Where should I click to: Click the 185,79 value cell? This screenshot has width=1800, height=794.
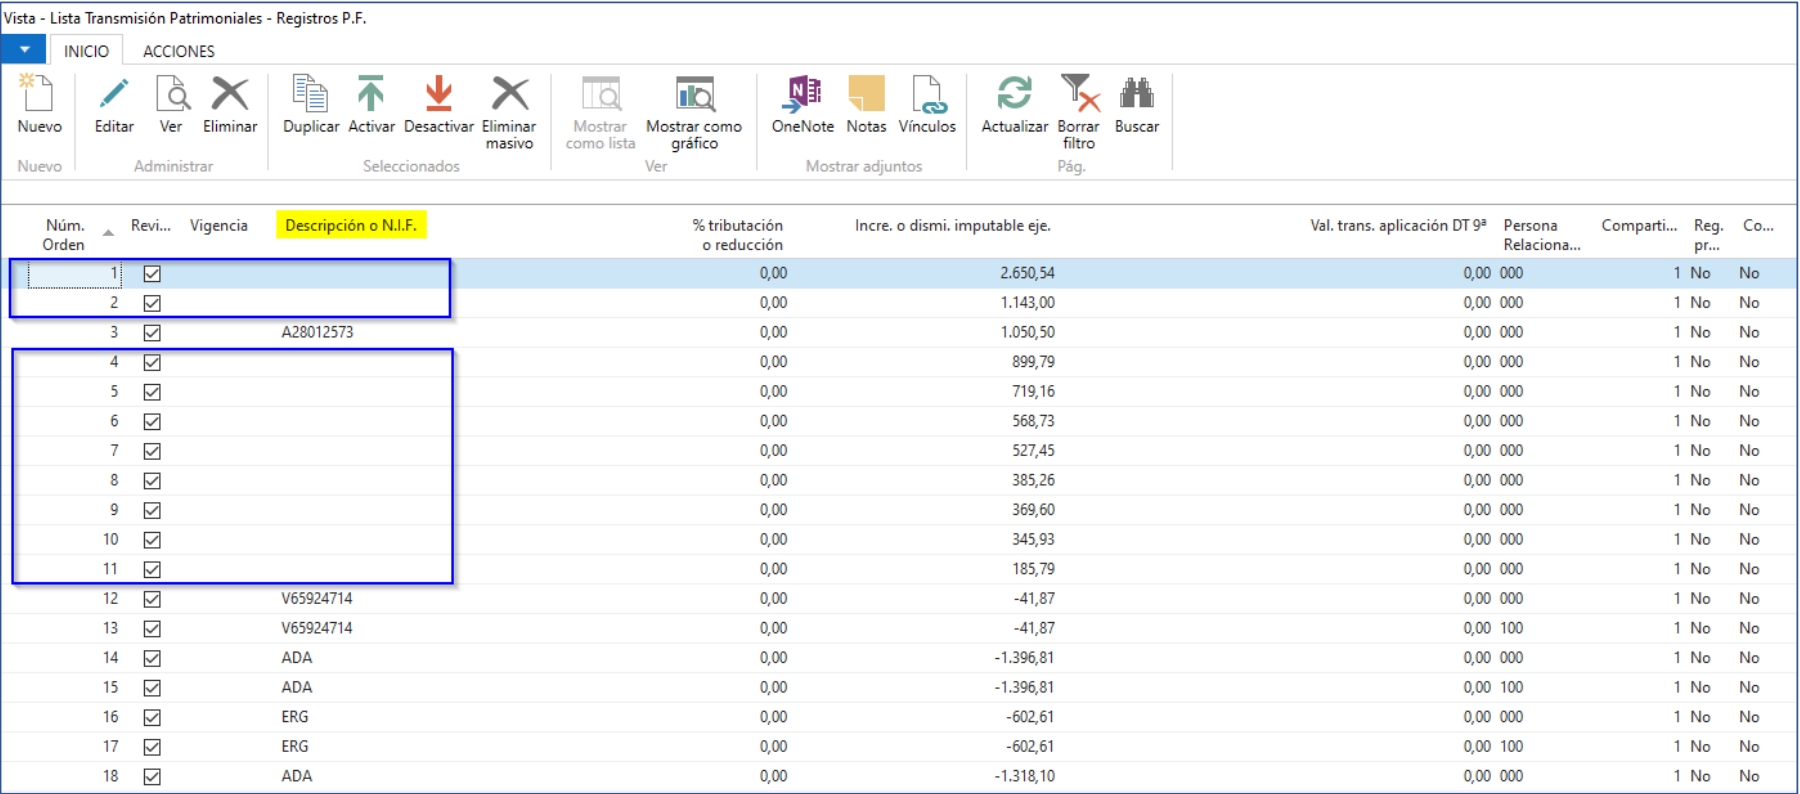click(1033, 568)
